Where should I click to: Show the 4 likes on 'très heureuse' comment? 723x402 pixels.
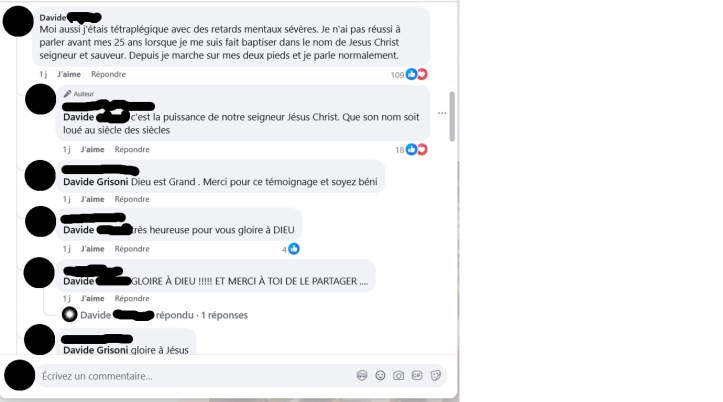tap(291, 249)
